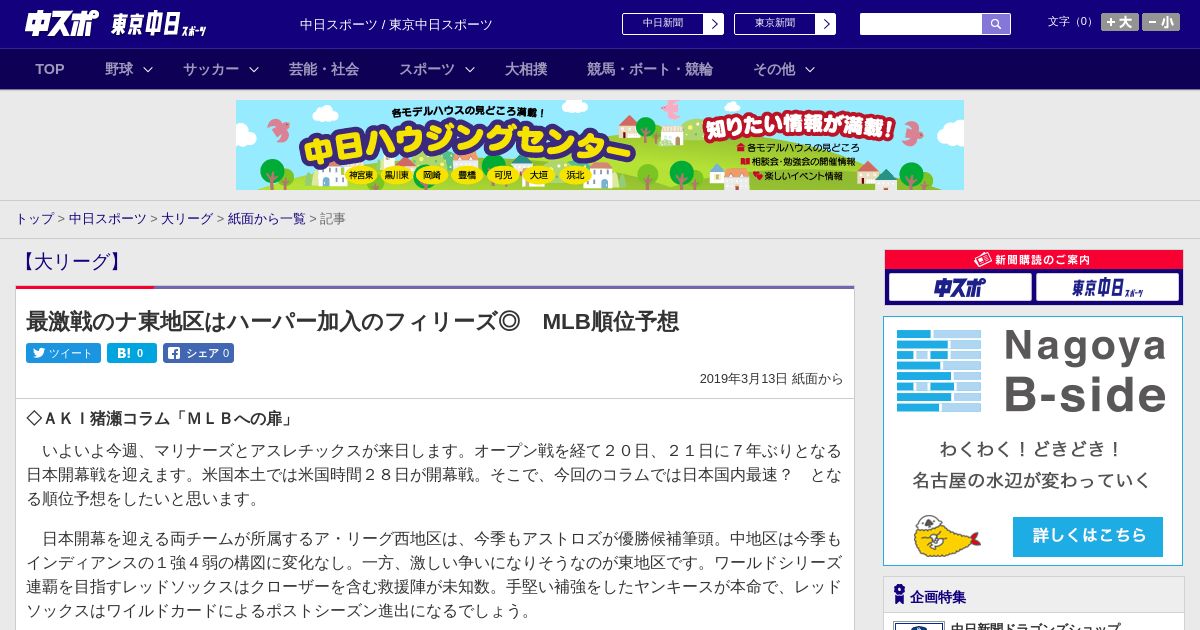Click the 企画特集 heading
1200x630 pixels.
938,596
